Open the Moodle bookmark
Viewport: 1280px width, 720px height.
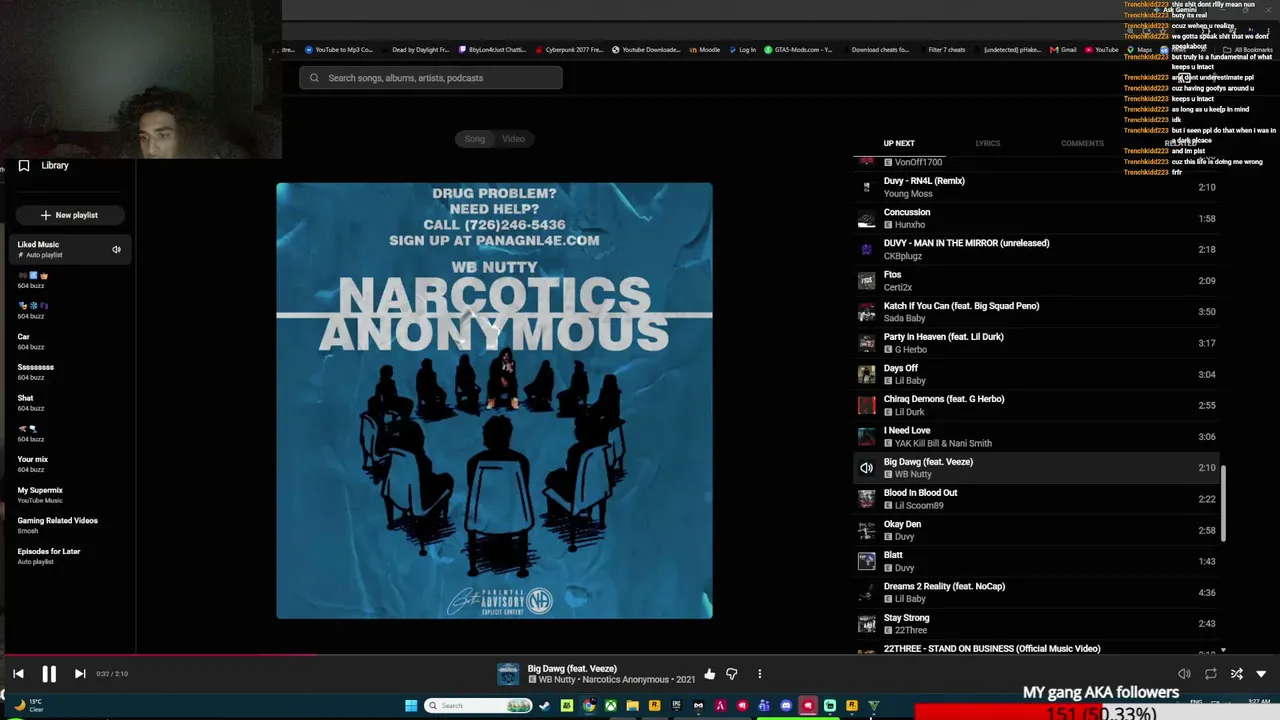point(705,50)
